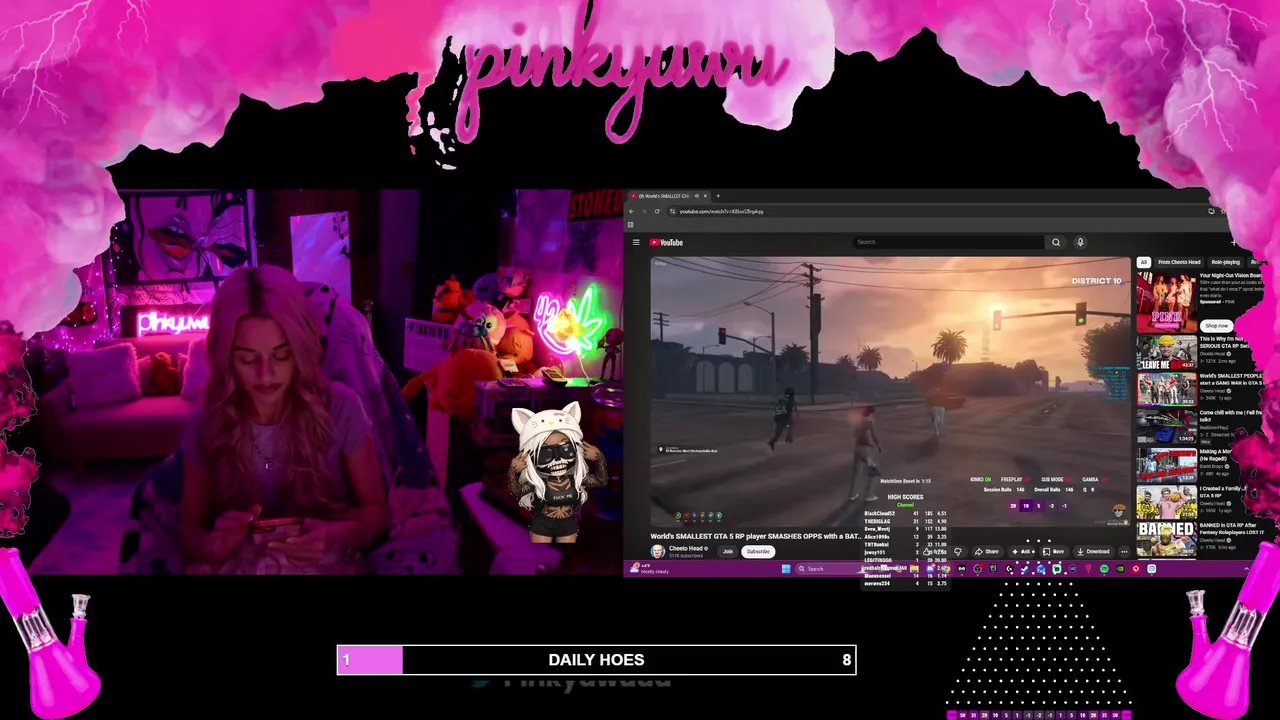Click the browser address bar URL

pyautogui.click(x=721, y=211)
